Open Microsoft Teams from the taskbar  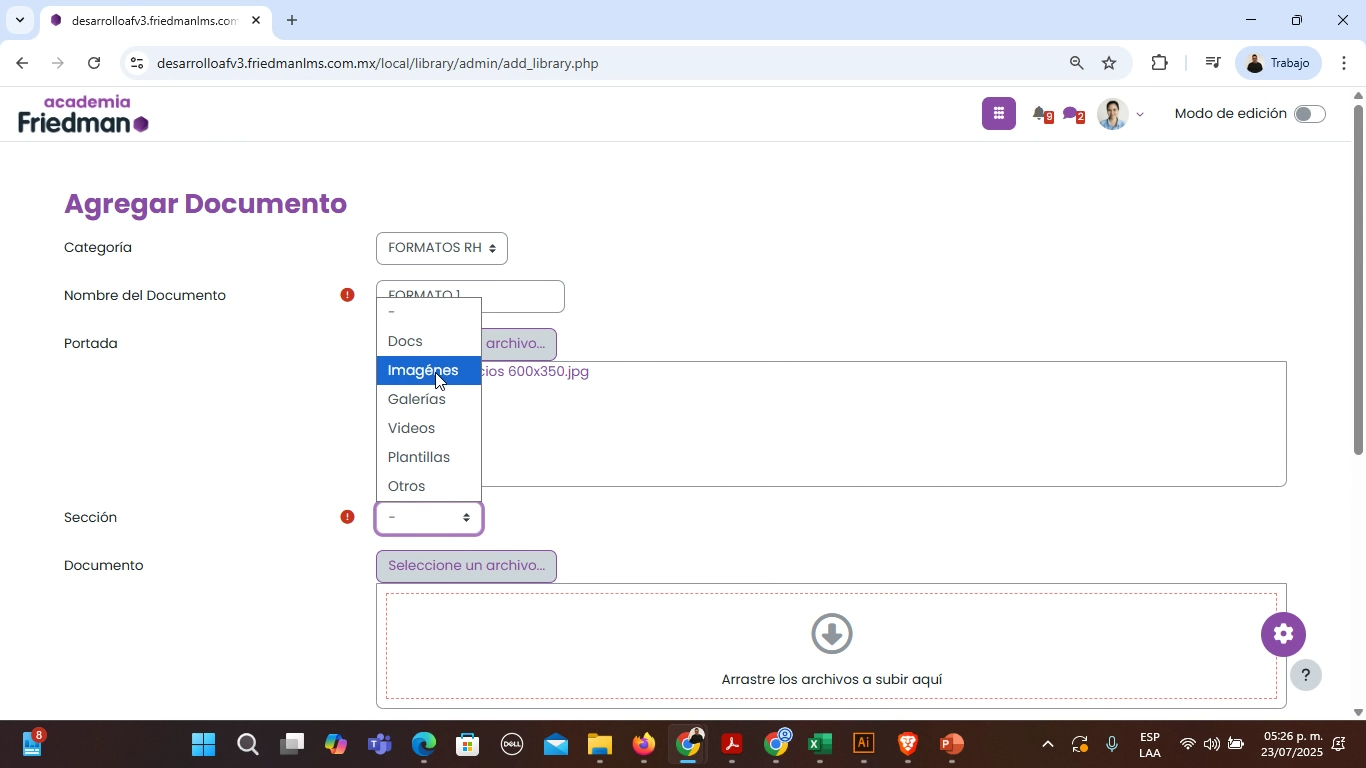379,744
